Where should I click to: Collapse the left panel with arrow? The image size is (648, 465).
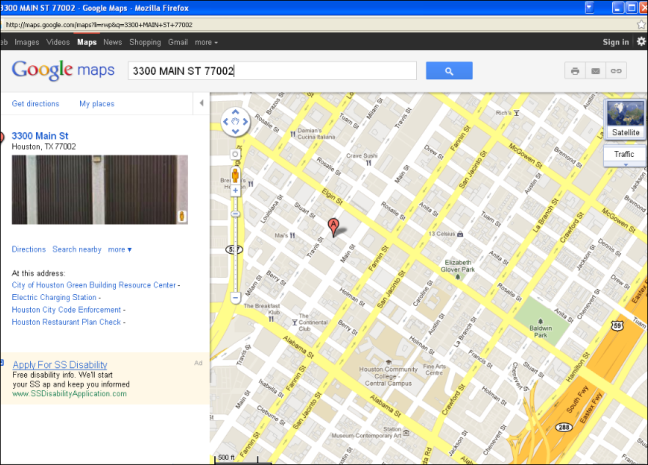coord(201,103)
